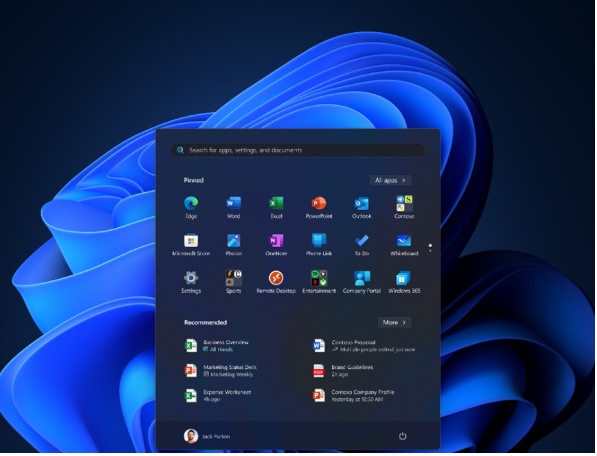
Task: Click More in the Recommended section
Action: tap(394, 323)
